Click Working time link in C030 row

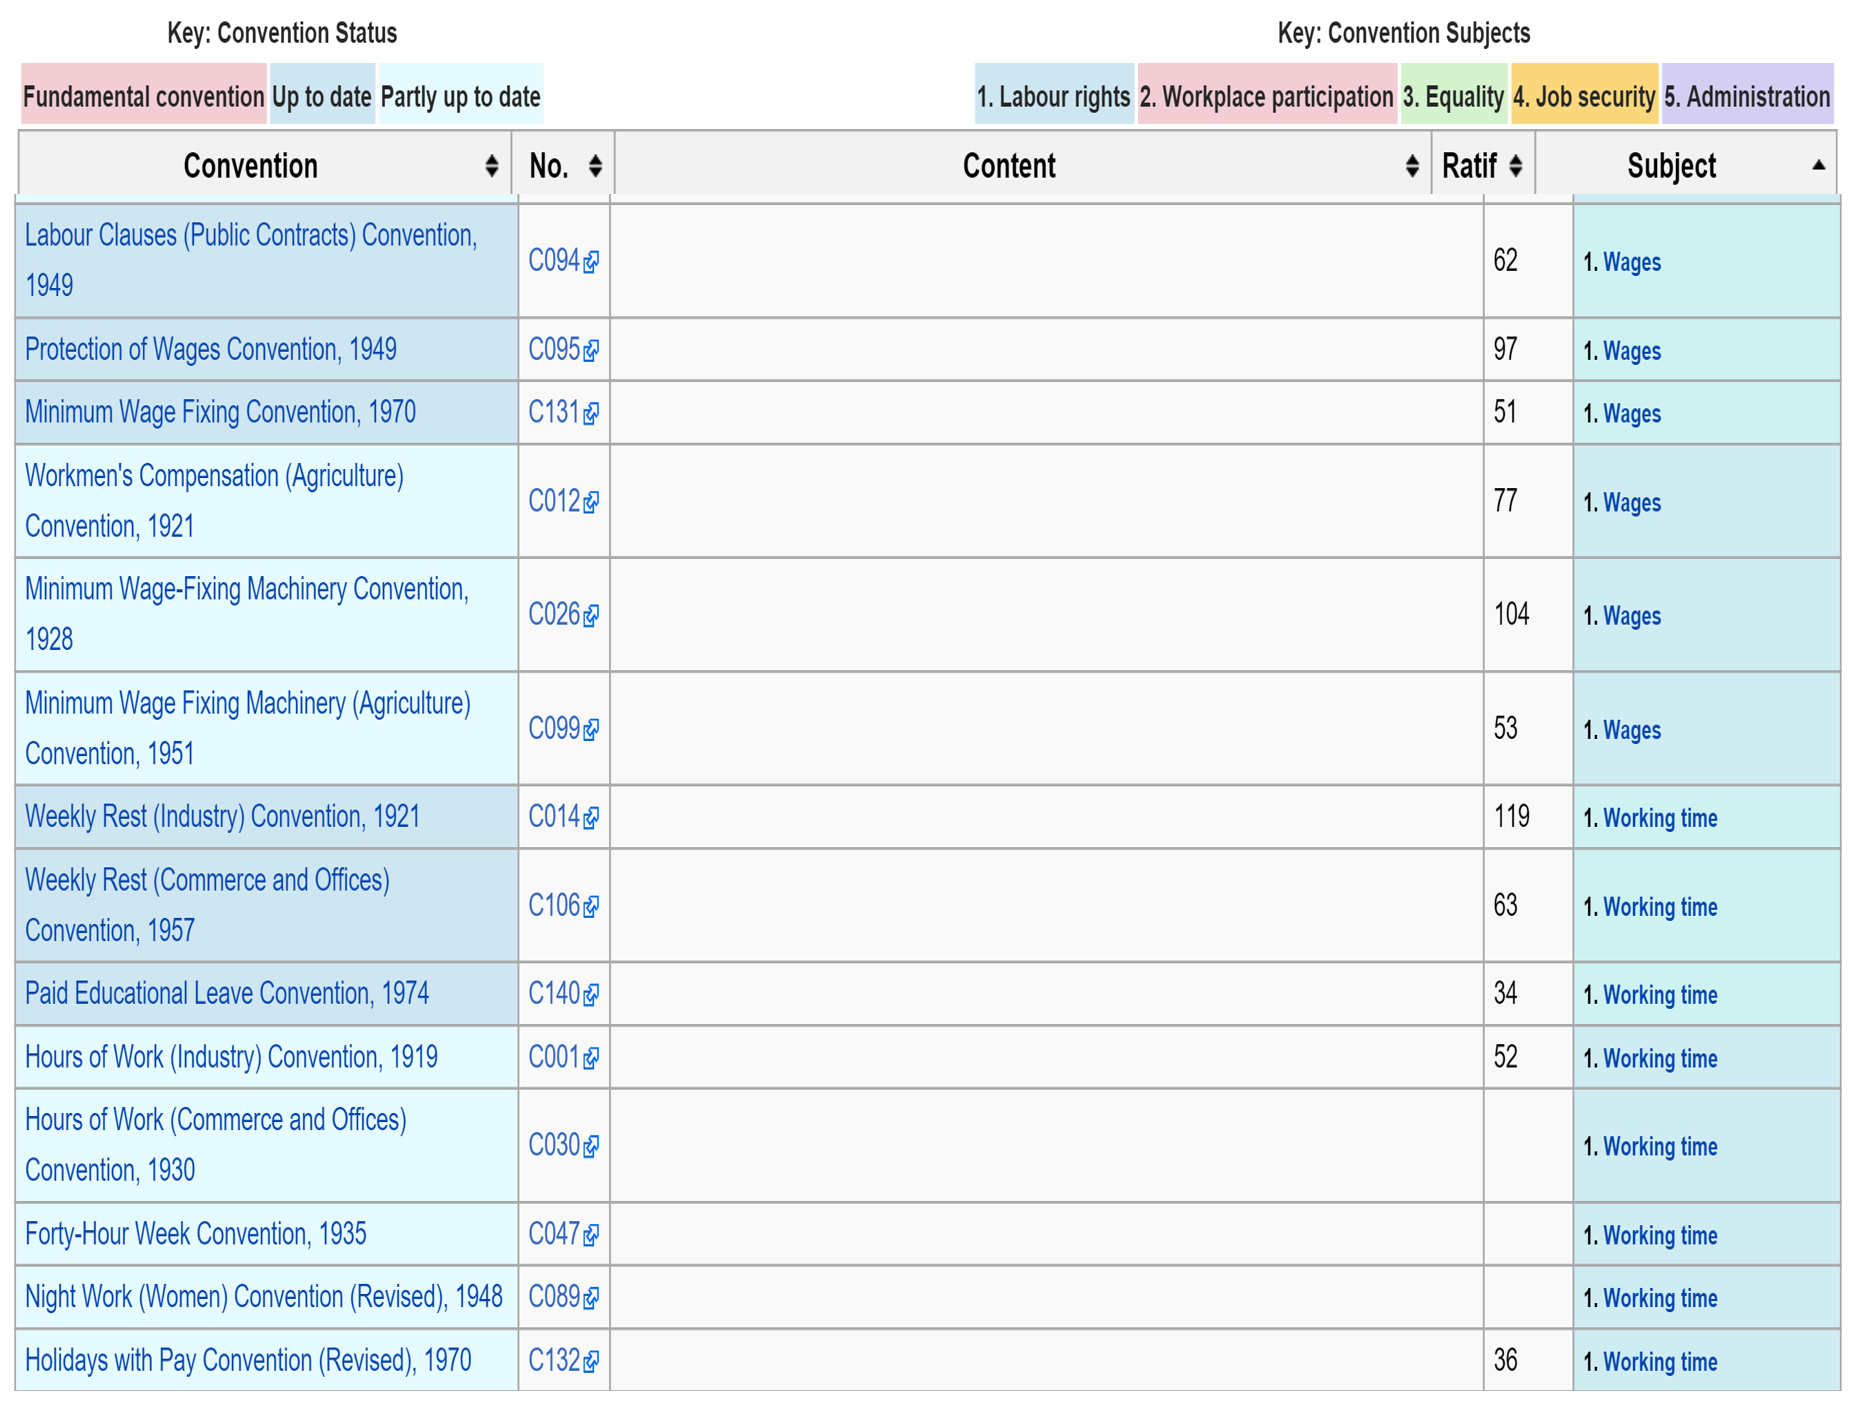pos(1660,1147)
